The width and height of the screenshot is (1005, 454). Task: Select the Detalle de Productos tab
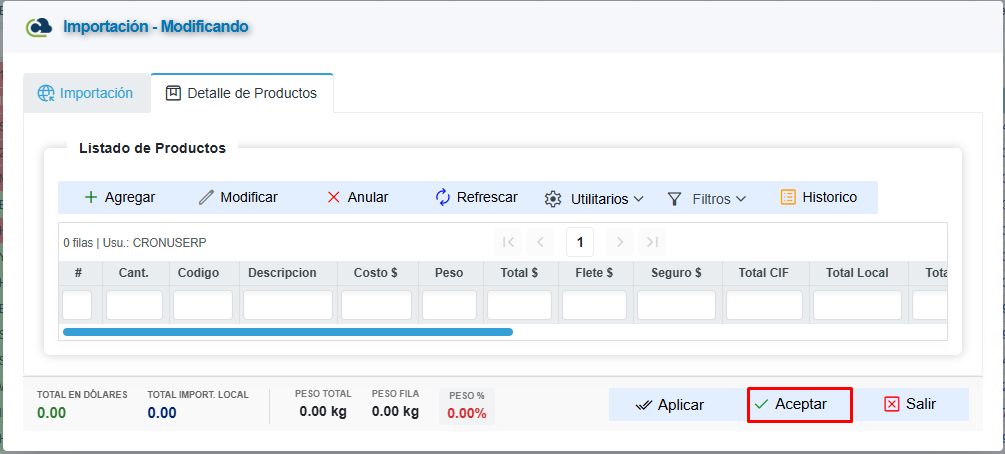242,93
